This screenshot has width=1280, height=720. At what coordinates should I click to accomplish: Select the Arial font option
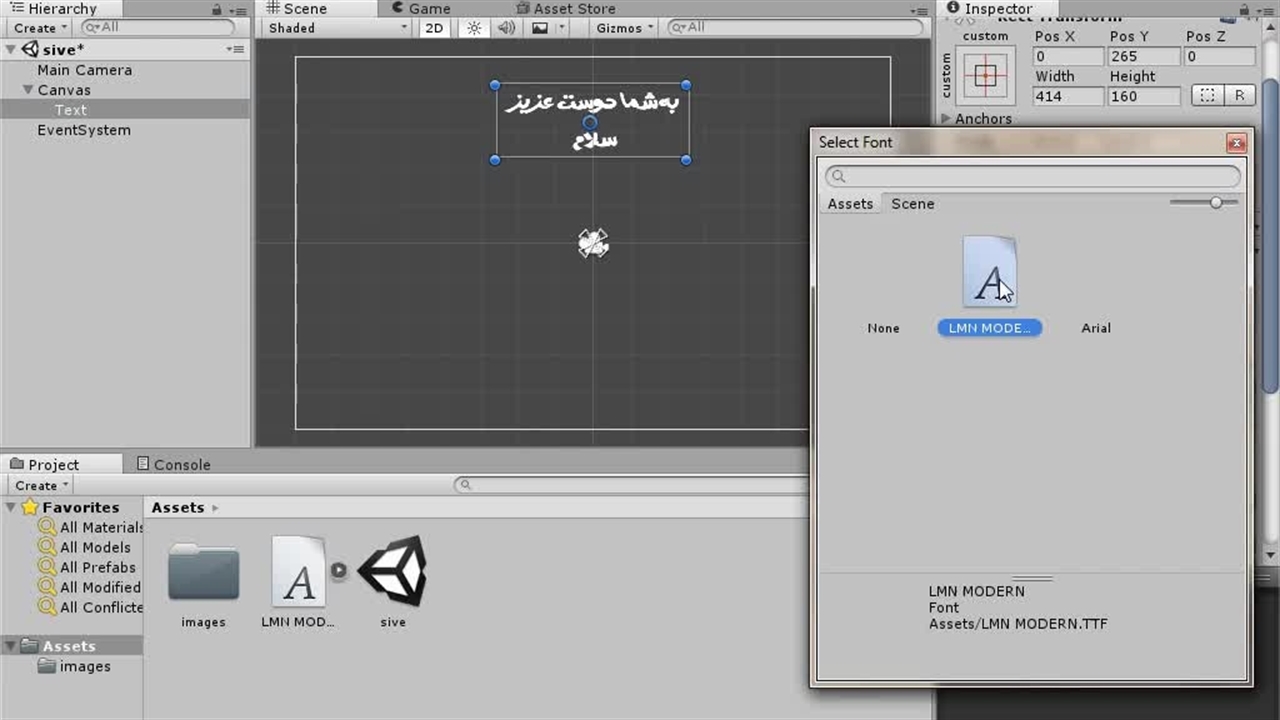[x=1096, y=328]
